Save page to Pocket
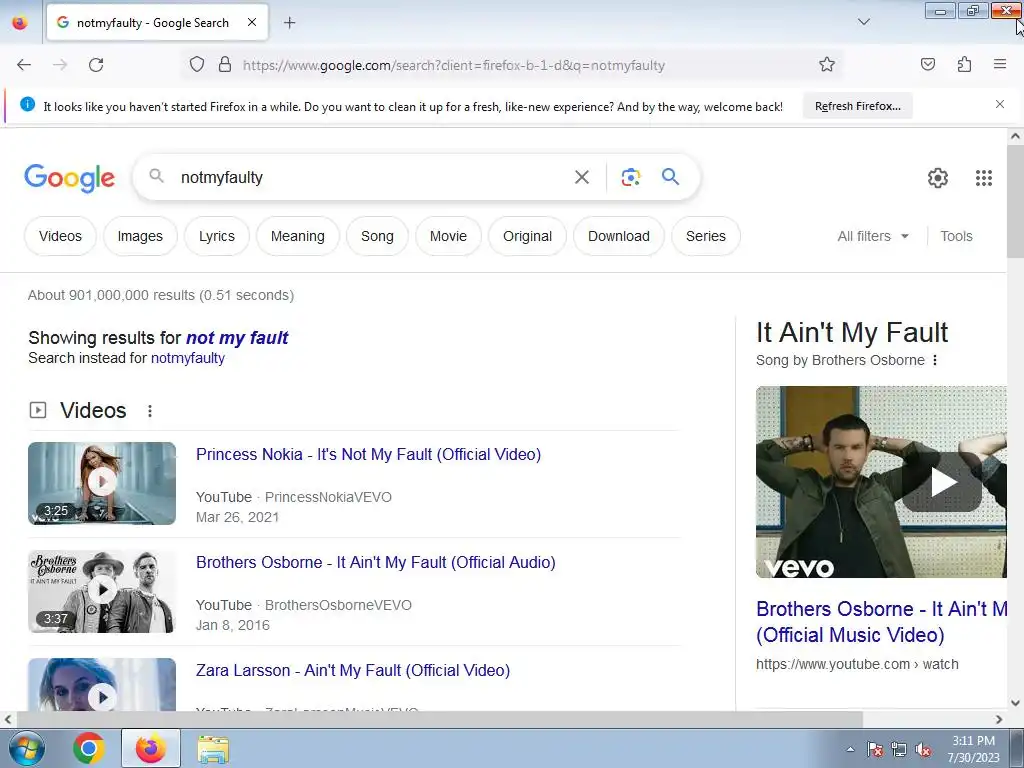The height and width of the screenshot is (768, 1024). tap(927, 65)
